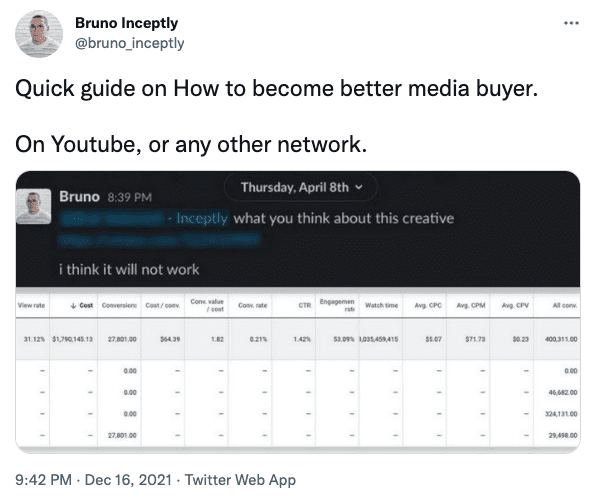Click the Twitter Web App source link
This screenshot has height=504, width=596.
(240, 480)
